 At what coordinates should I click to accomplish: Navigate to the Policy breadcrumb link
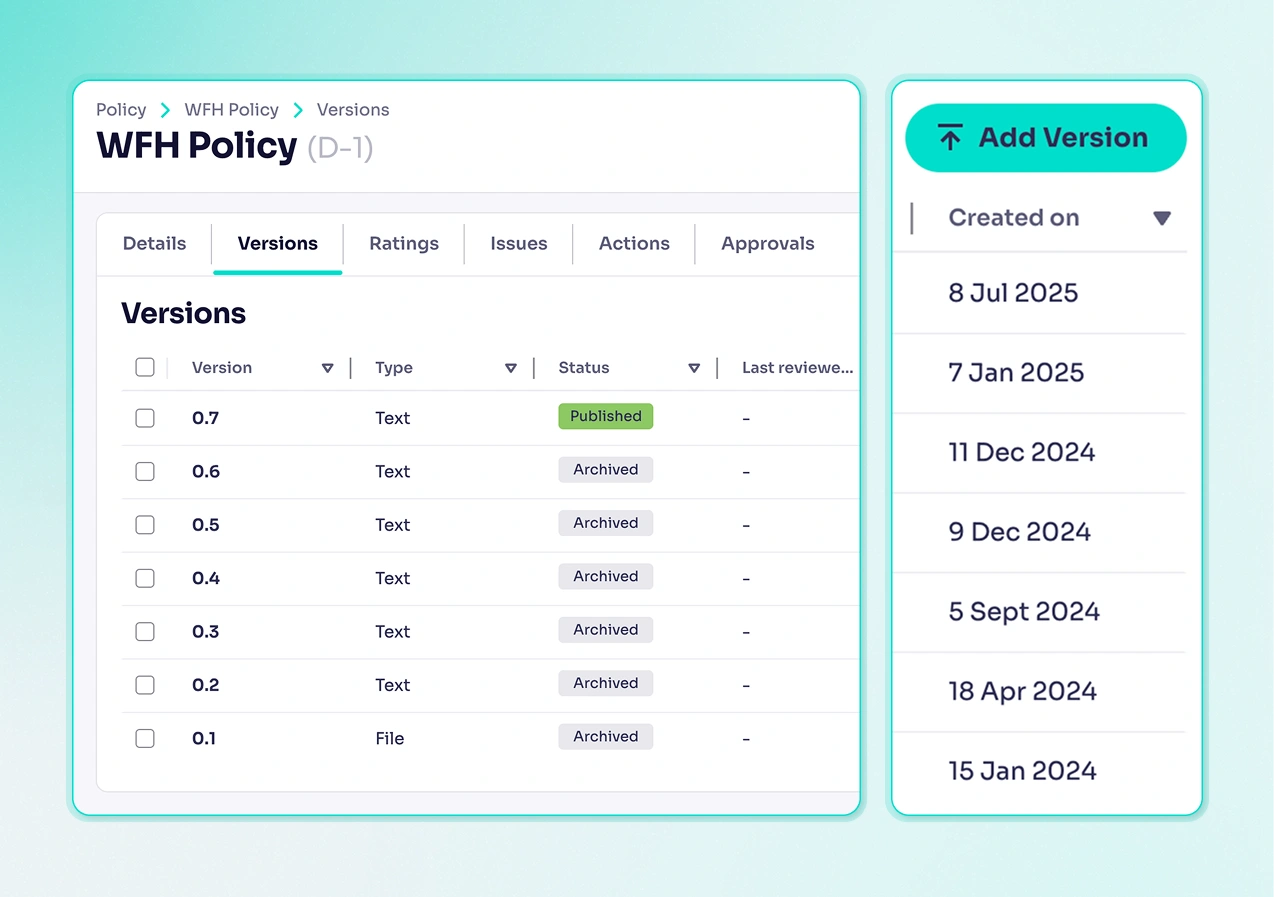(120, 110)
